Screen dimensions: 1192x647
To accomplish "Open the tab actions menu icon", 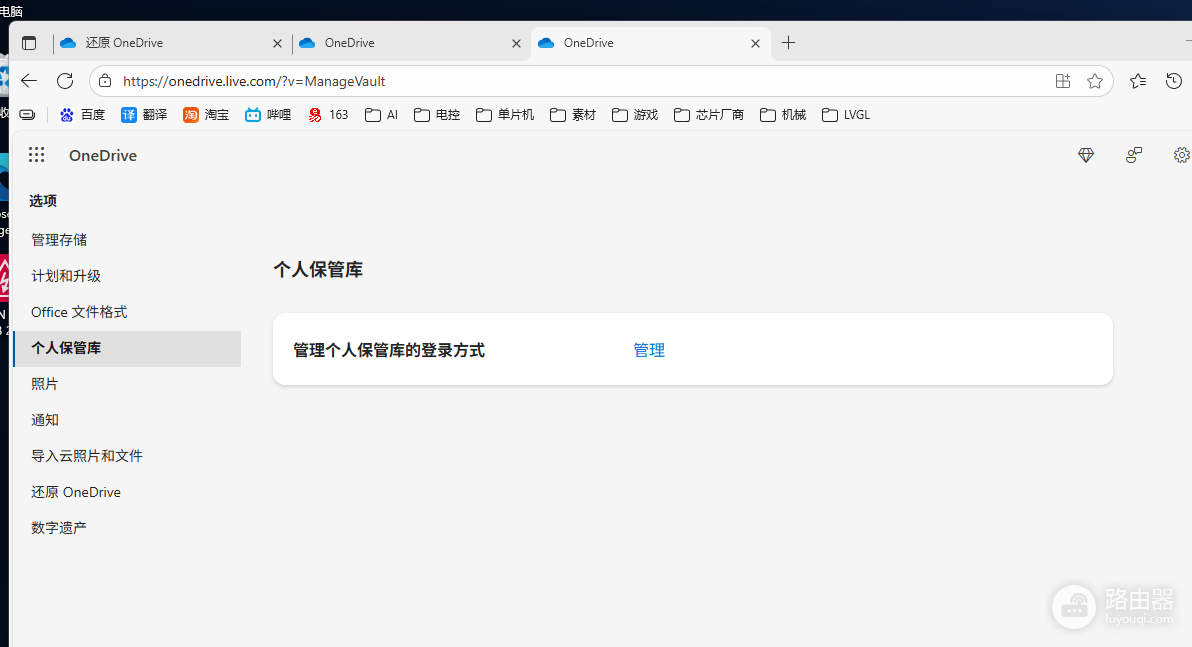I will pyautogui.click(x=29, y=43).
